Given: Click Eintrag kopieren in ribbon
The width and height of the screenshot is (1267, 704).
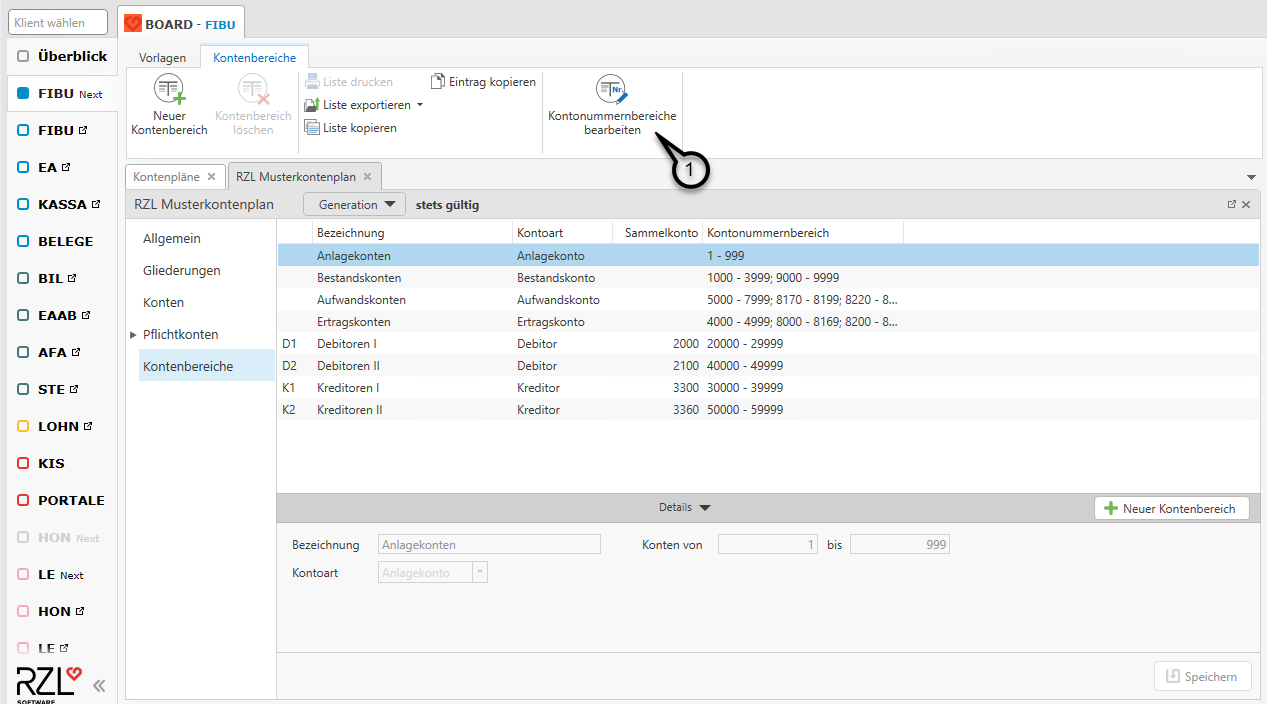Looking at the screenshot, I should (x=484, y=82).
